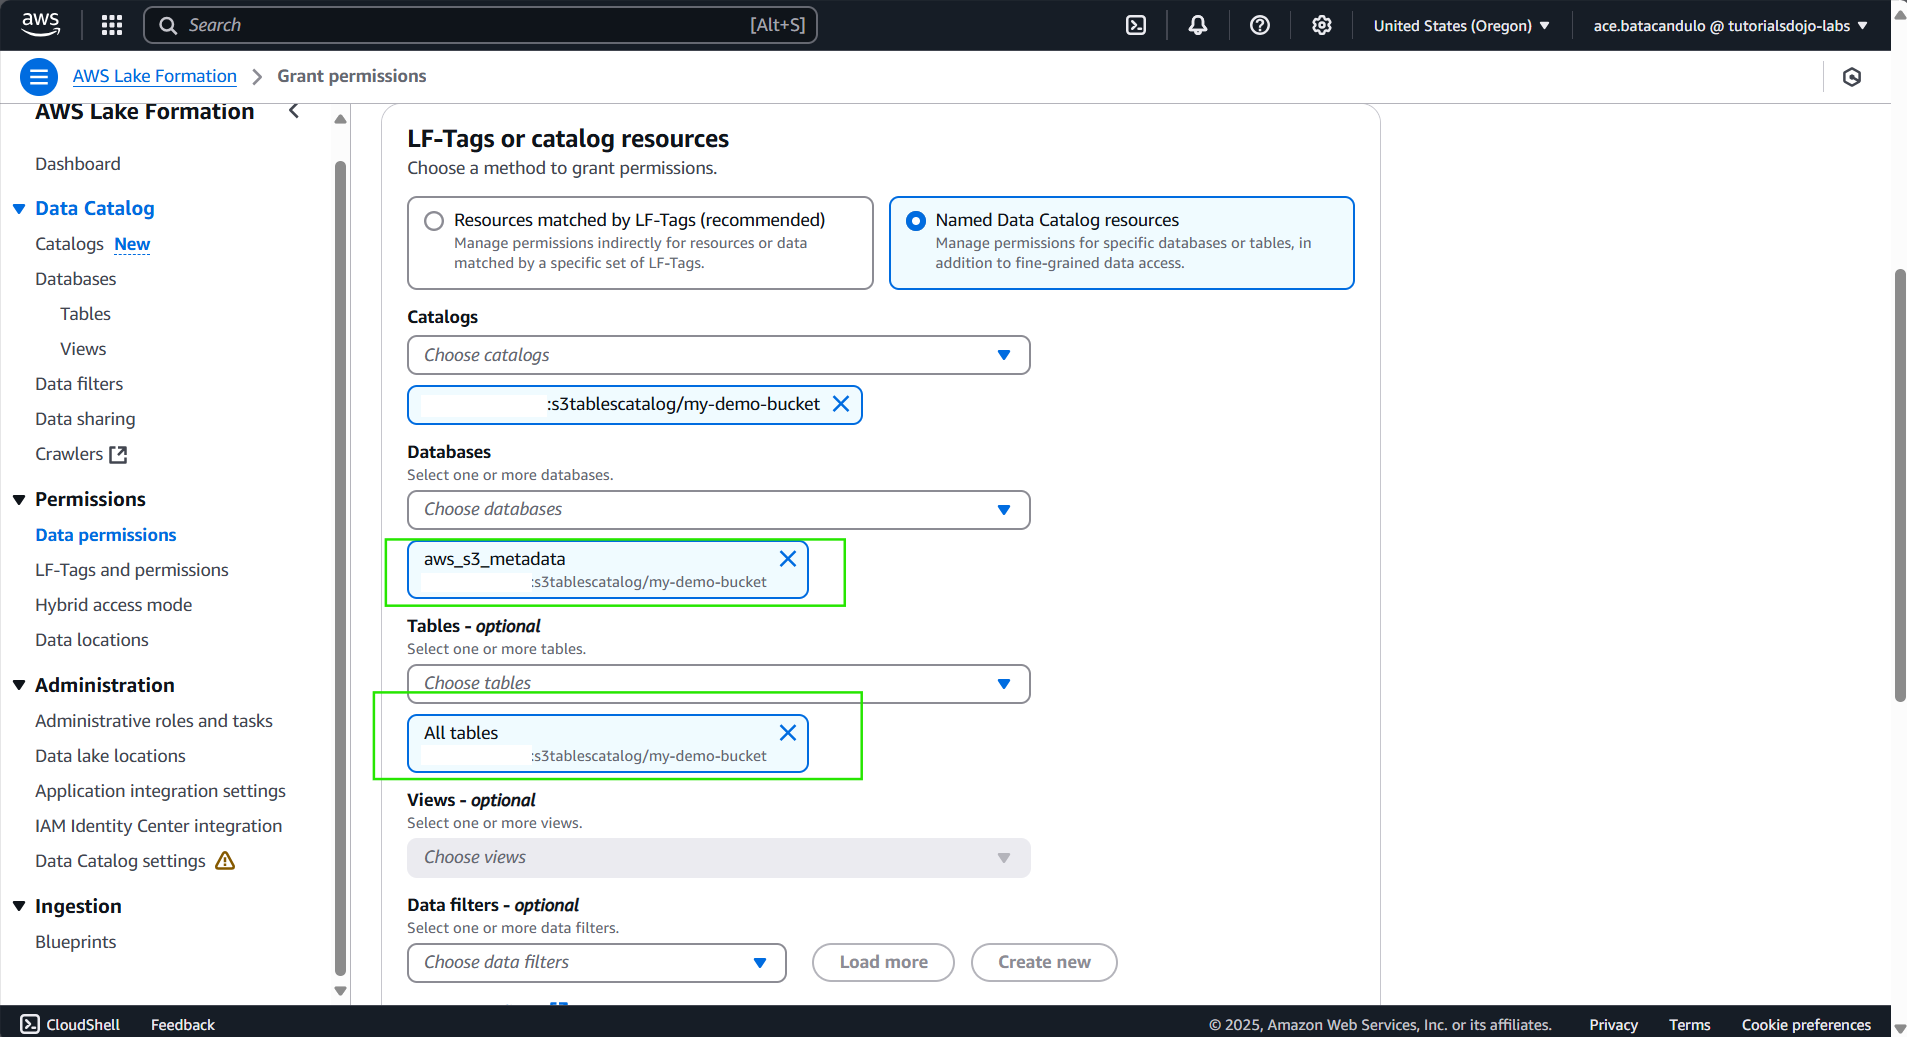Open the info panel icon at right
The height and width of the screenshot is (1037, 1907).
click(1852, 77)
